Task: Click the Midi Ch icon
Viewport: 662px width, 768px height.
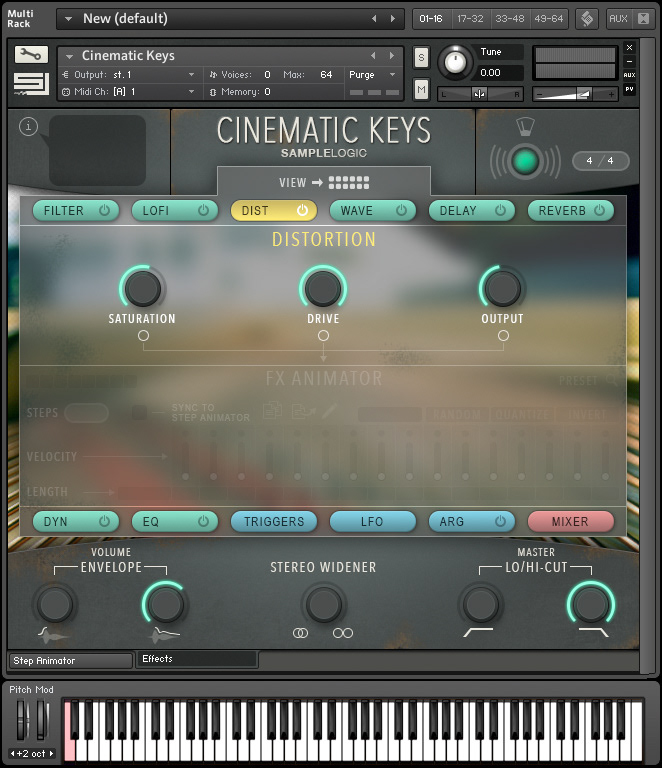Action: tap(66, 92)
